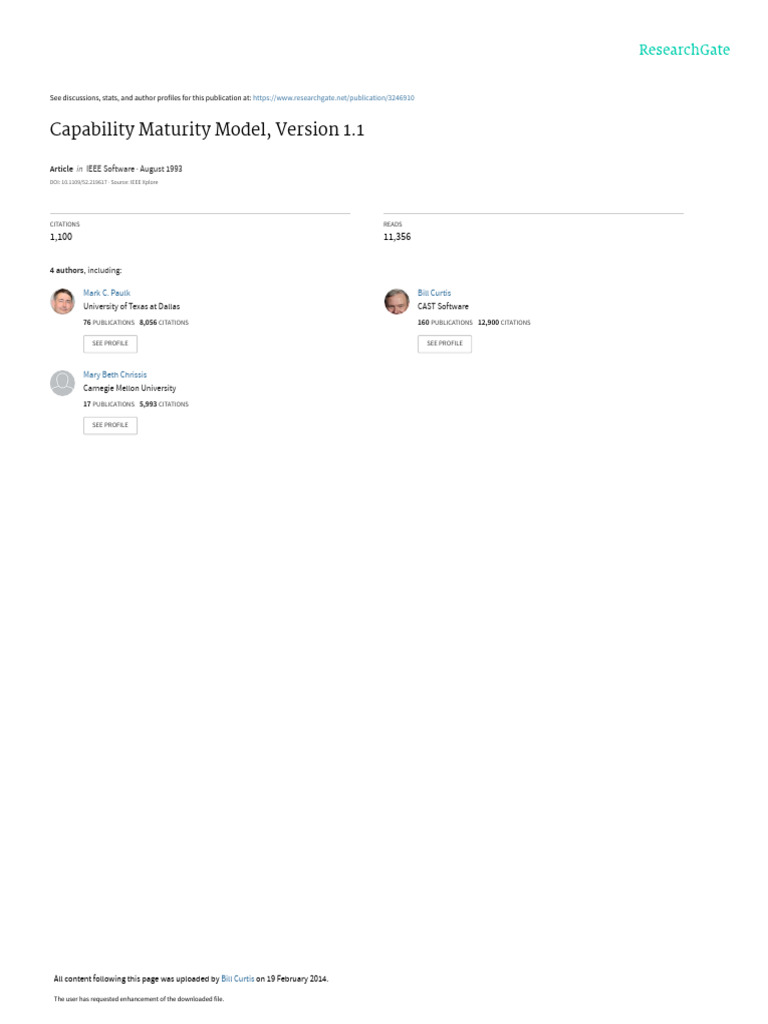Open the researchgate.net publication URL link
768x1024 pixels.
tap(333, 98)
